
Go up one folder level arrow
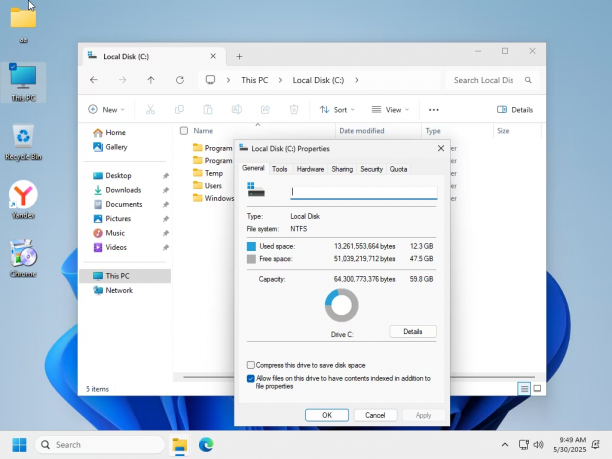coord(151,80)
